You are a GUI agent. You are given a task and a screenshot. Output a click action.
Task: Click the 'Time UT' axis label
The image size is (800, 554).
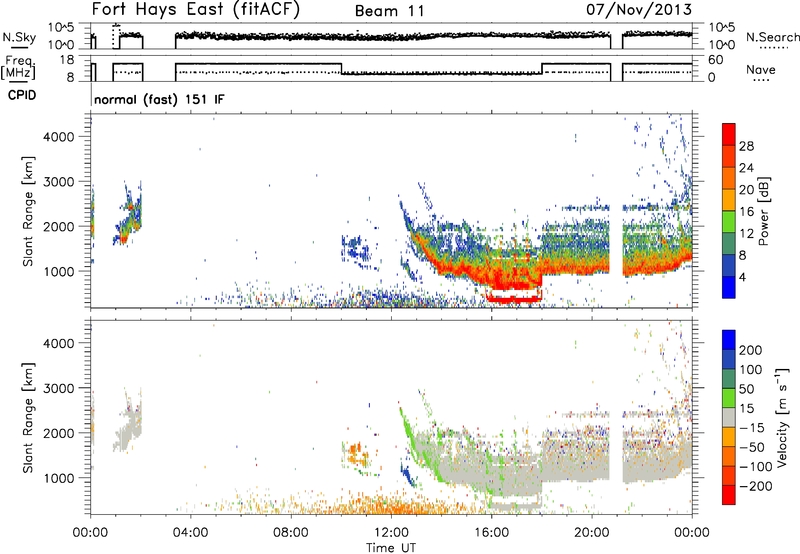(391, 548)
